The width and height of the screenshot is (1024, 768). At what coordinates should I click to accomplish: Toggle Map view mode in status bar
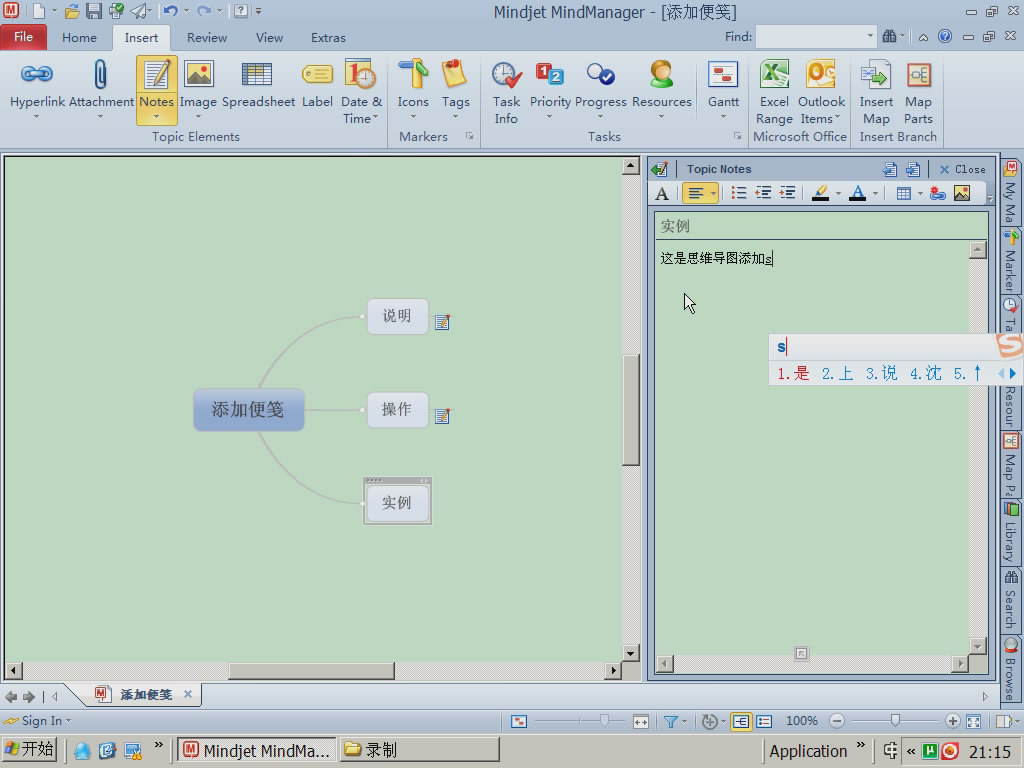741,722
